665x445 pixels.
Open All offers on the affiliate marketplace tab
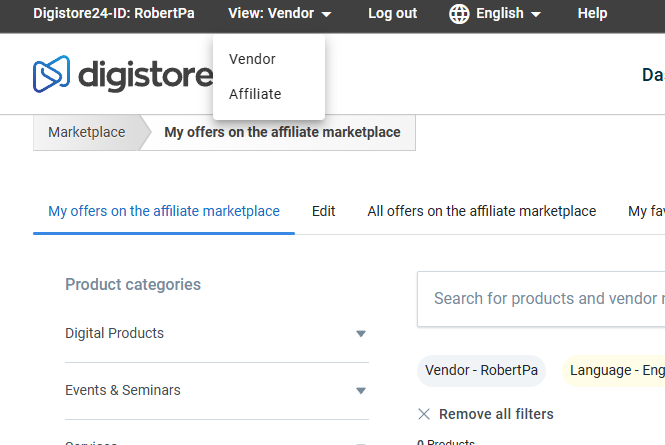pyautogui.click(x=481, y=211)
